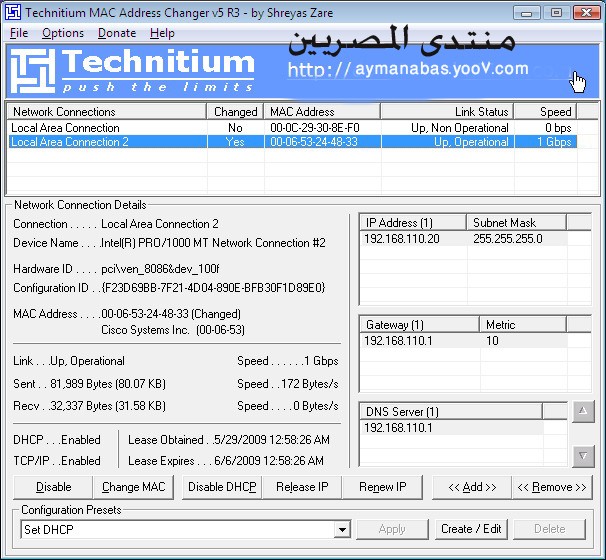Click the gateway metric value 10
The height and width of the screenshot is (560, 606).
(x=492, y=341)
